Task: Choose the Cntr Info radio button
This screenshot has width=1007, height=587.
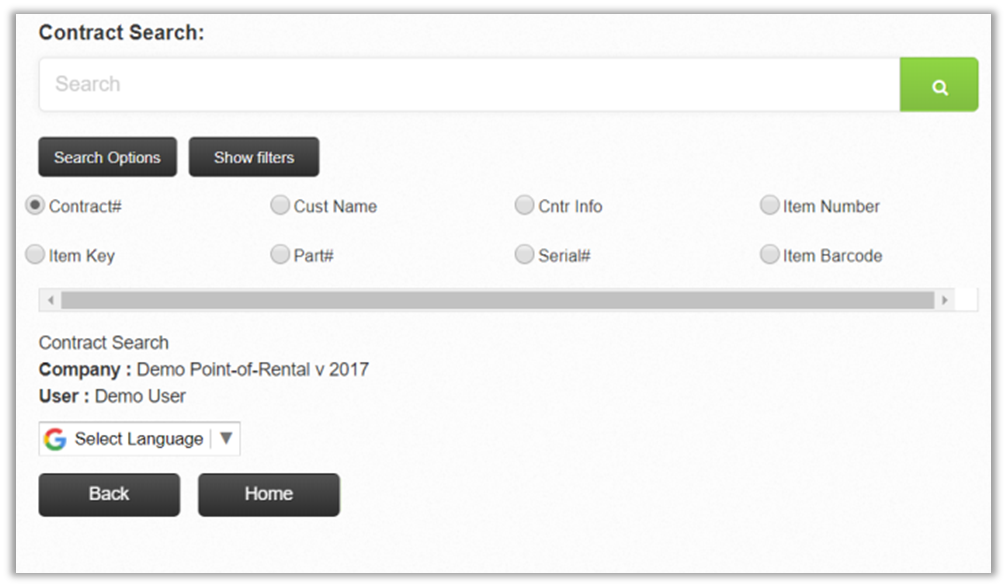Action: (524, 205)
